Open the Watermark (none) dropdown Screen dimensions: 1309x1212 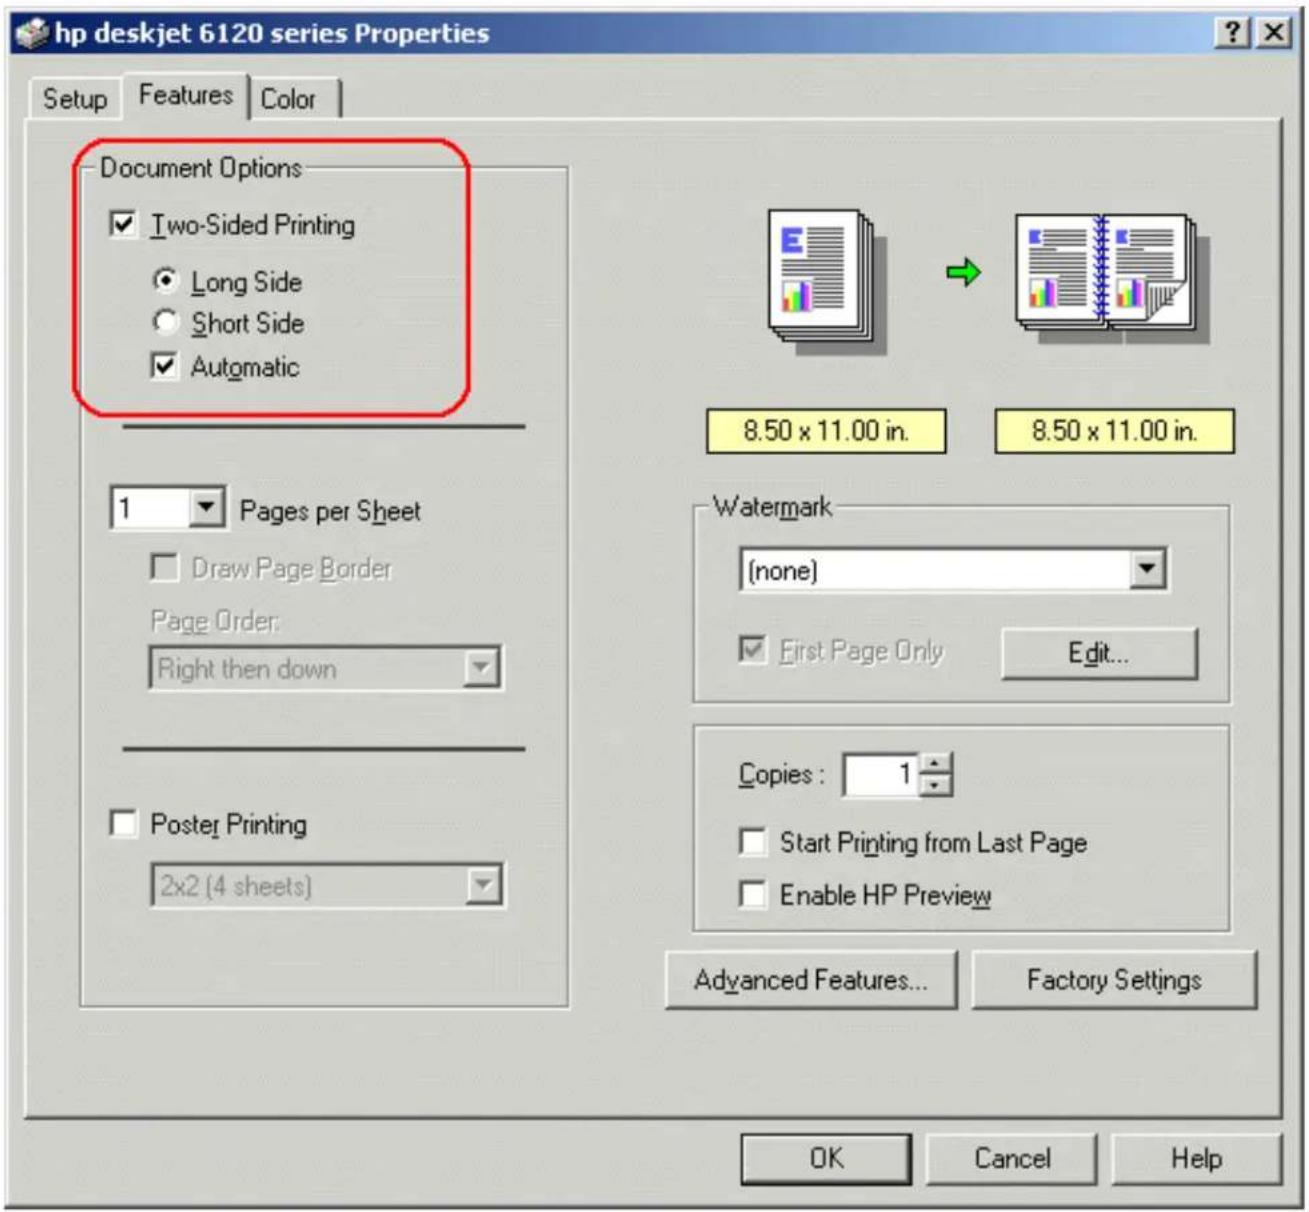pyautogui.click(x=1148, y=569)
